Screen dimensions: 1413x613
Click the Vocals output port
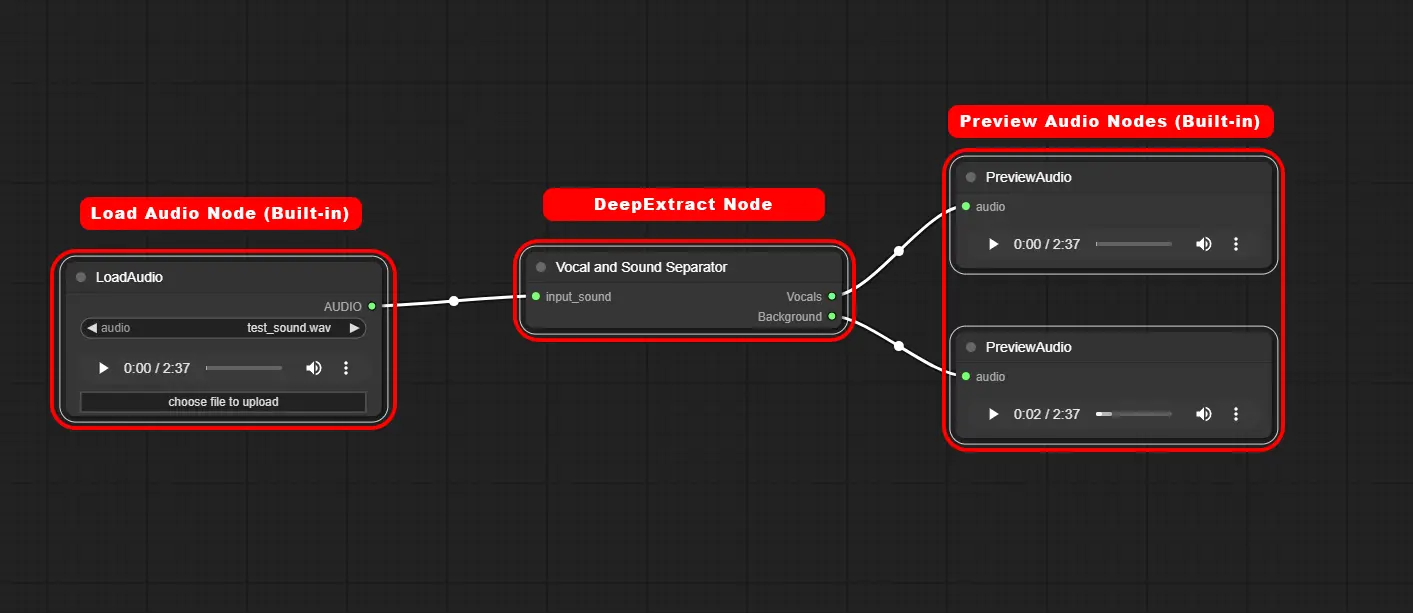(832, 296)
